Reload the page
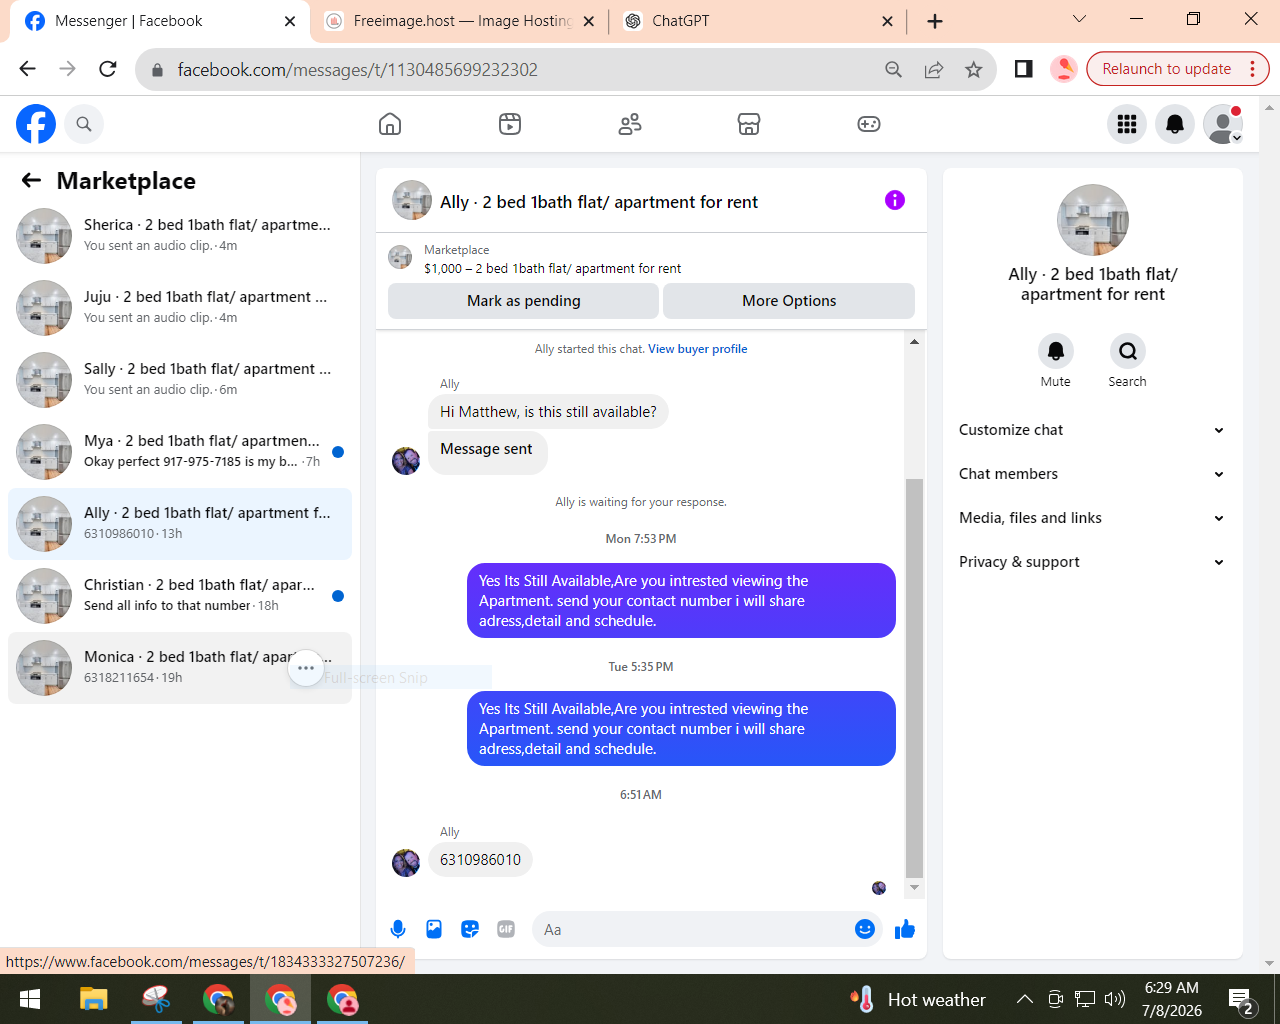 point(108,69)
